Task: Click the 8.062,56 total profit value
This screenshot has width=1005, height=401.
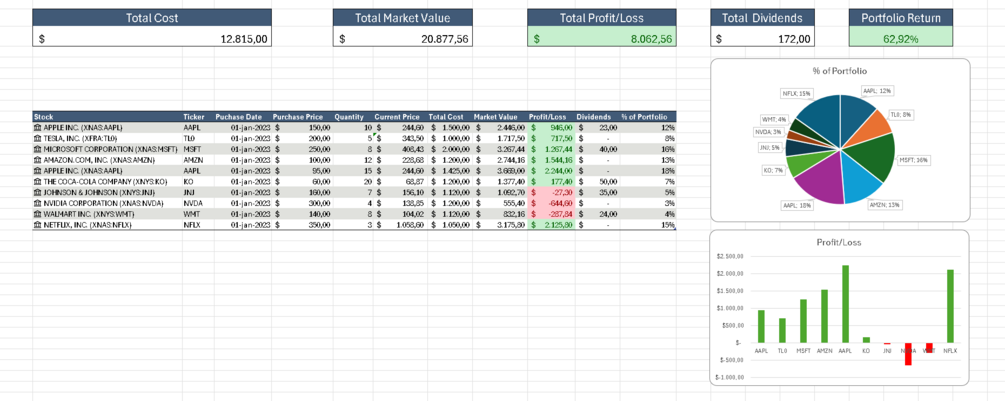Action: click(602, 38)
